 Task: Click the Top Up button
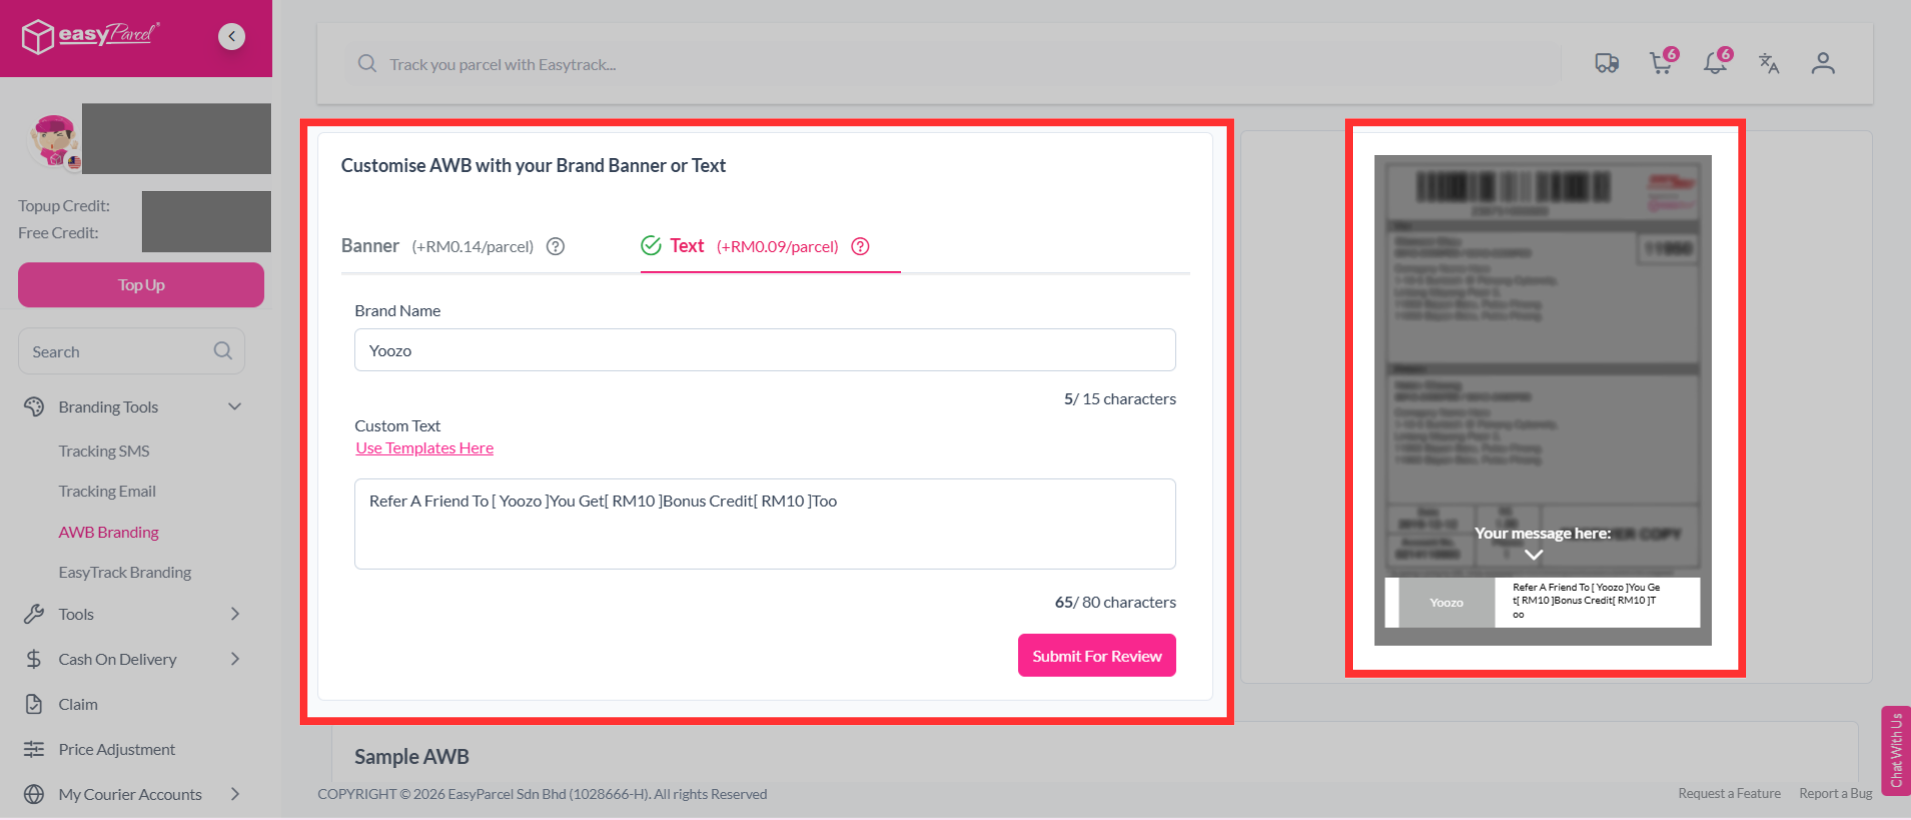(141, 285)
